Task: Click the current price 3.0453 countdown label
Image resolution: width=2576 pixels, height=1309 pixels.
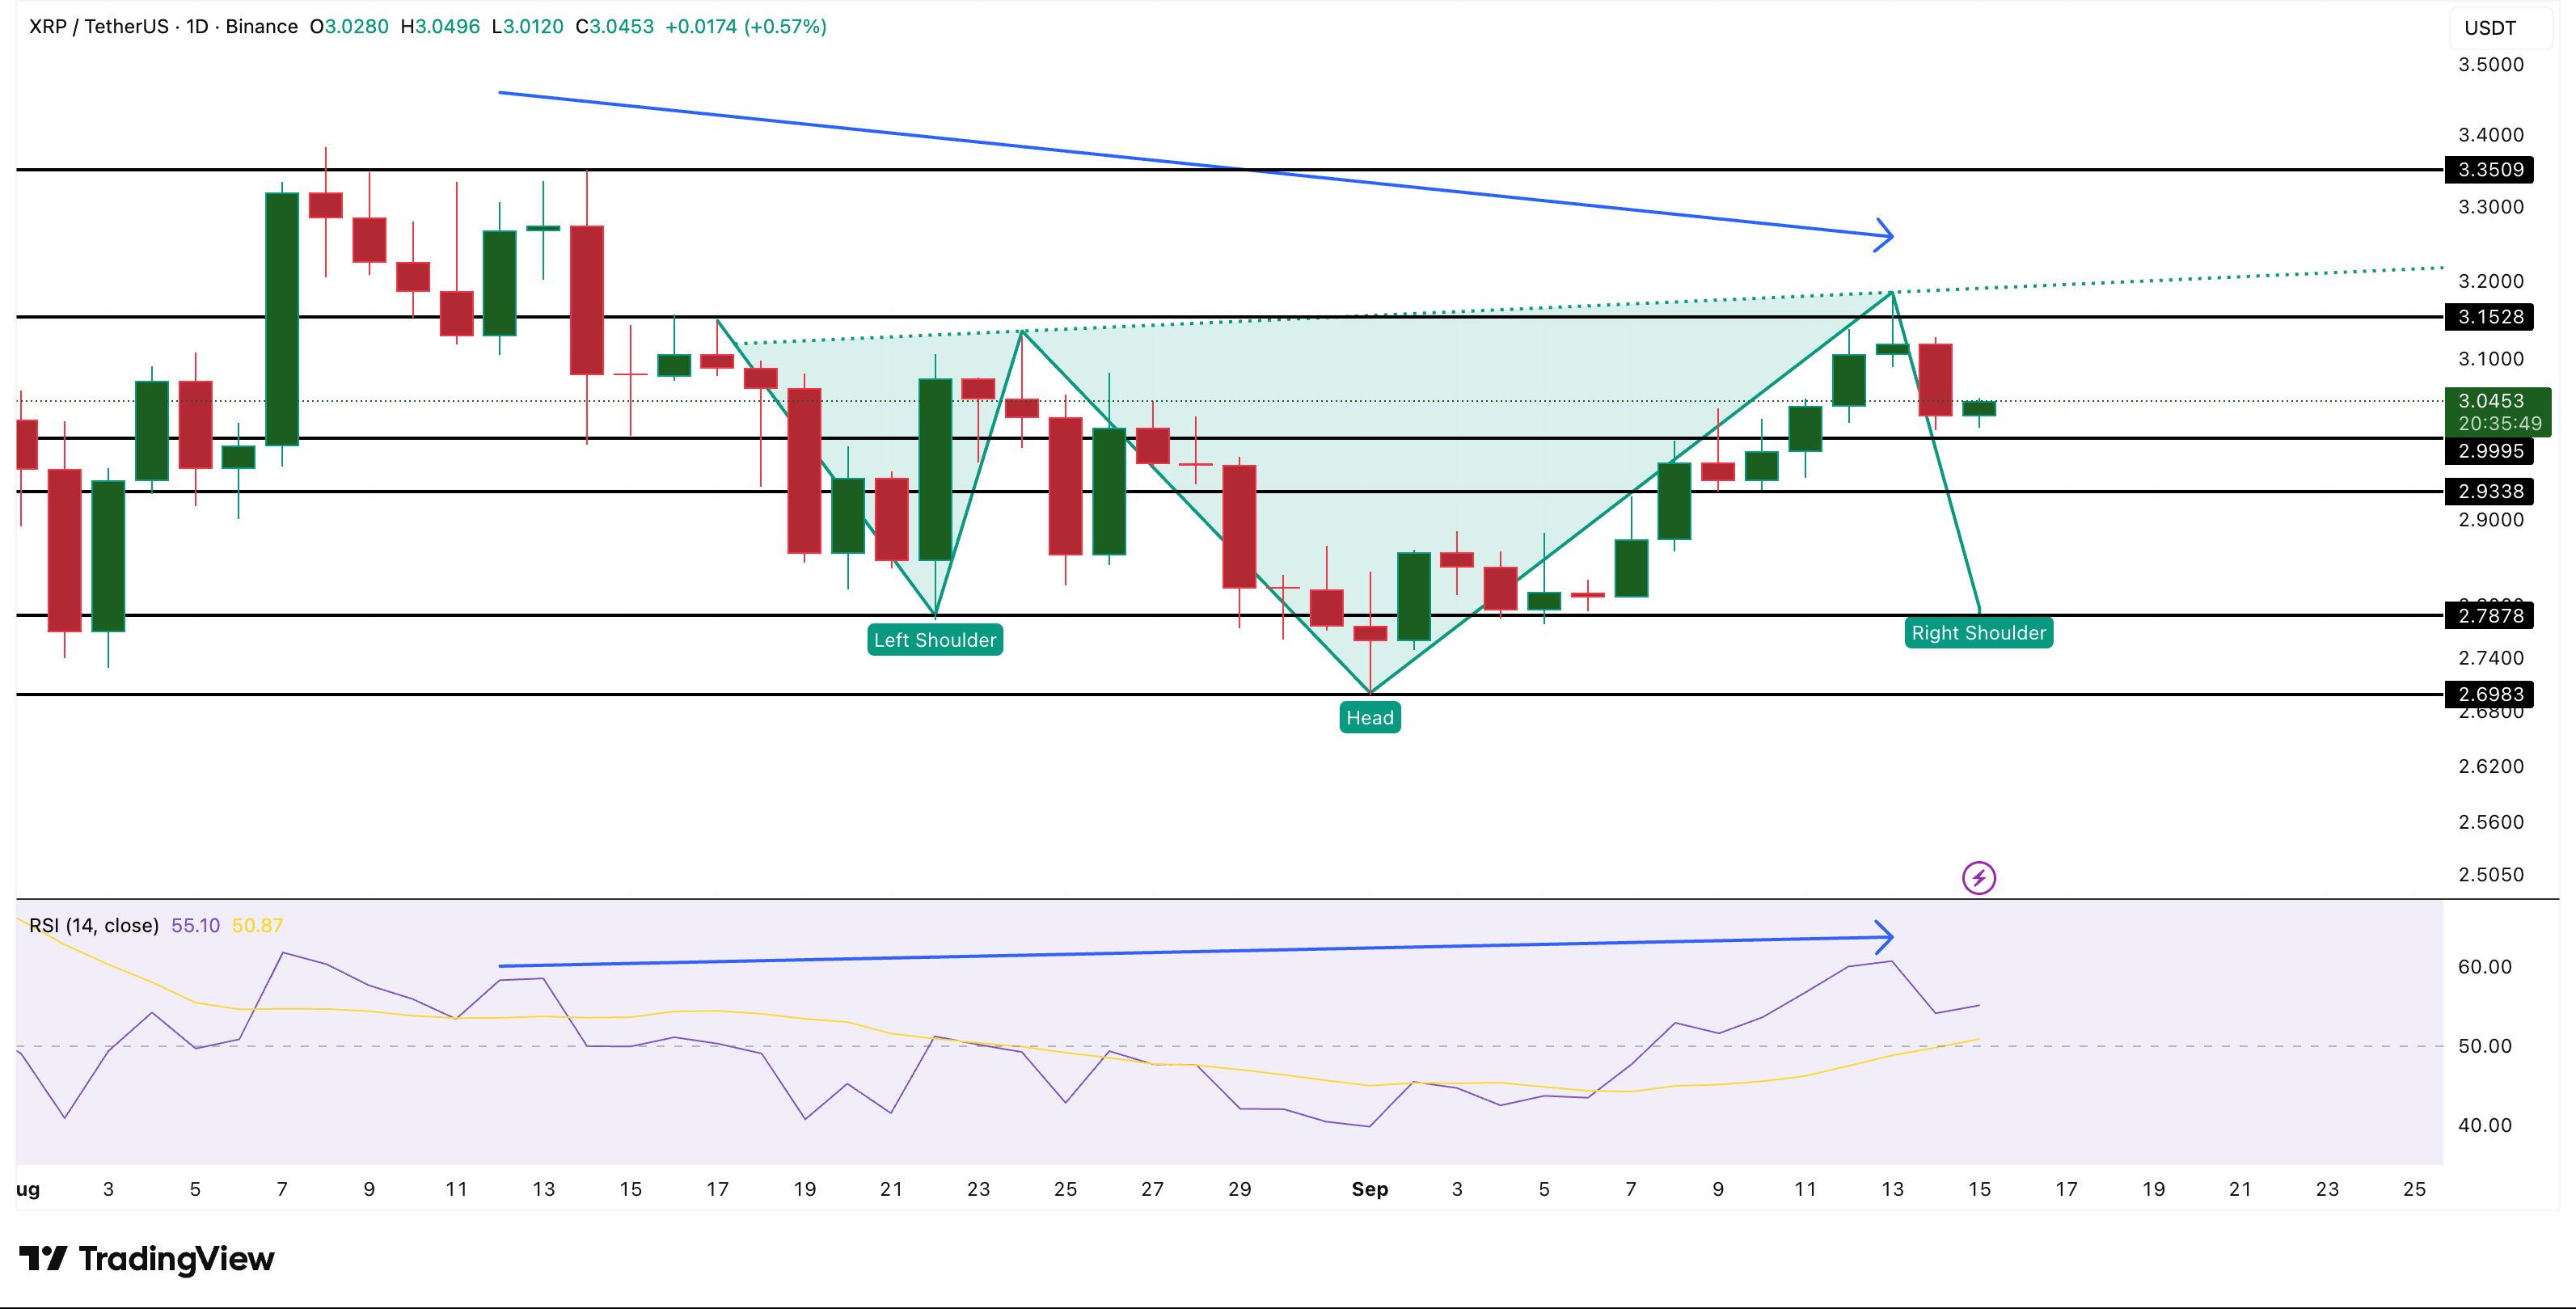Action: (x=2497, y=412)
